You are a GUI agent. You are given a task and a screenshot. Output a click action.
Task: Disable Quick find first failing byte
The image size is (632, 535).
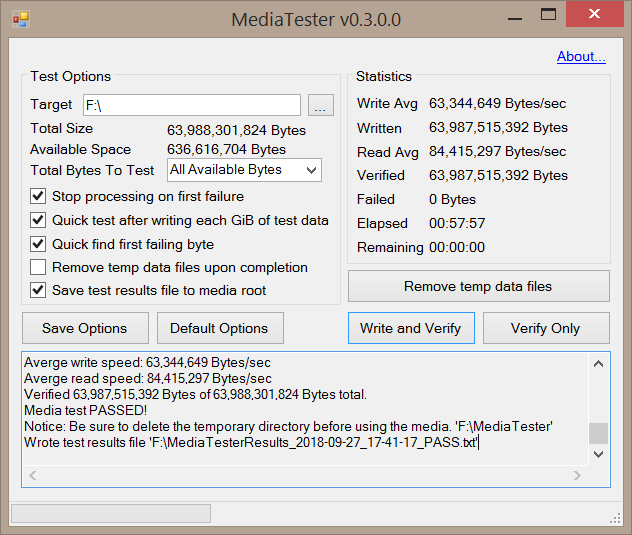point(38,244)
